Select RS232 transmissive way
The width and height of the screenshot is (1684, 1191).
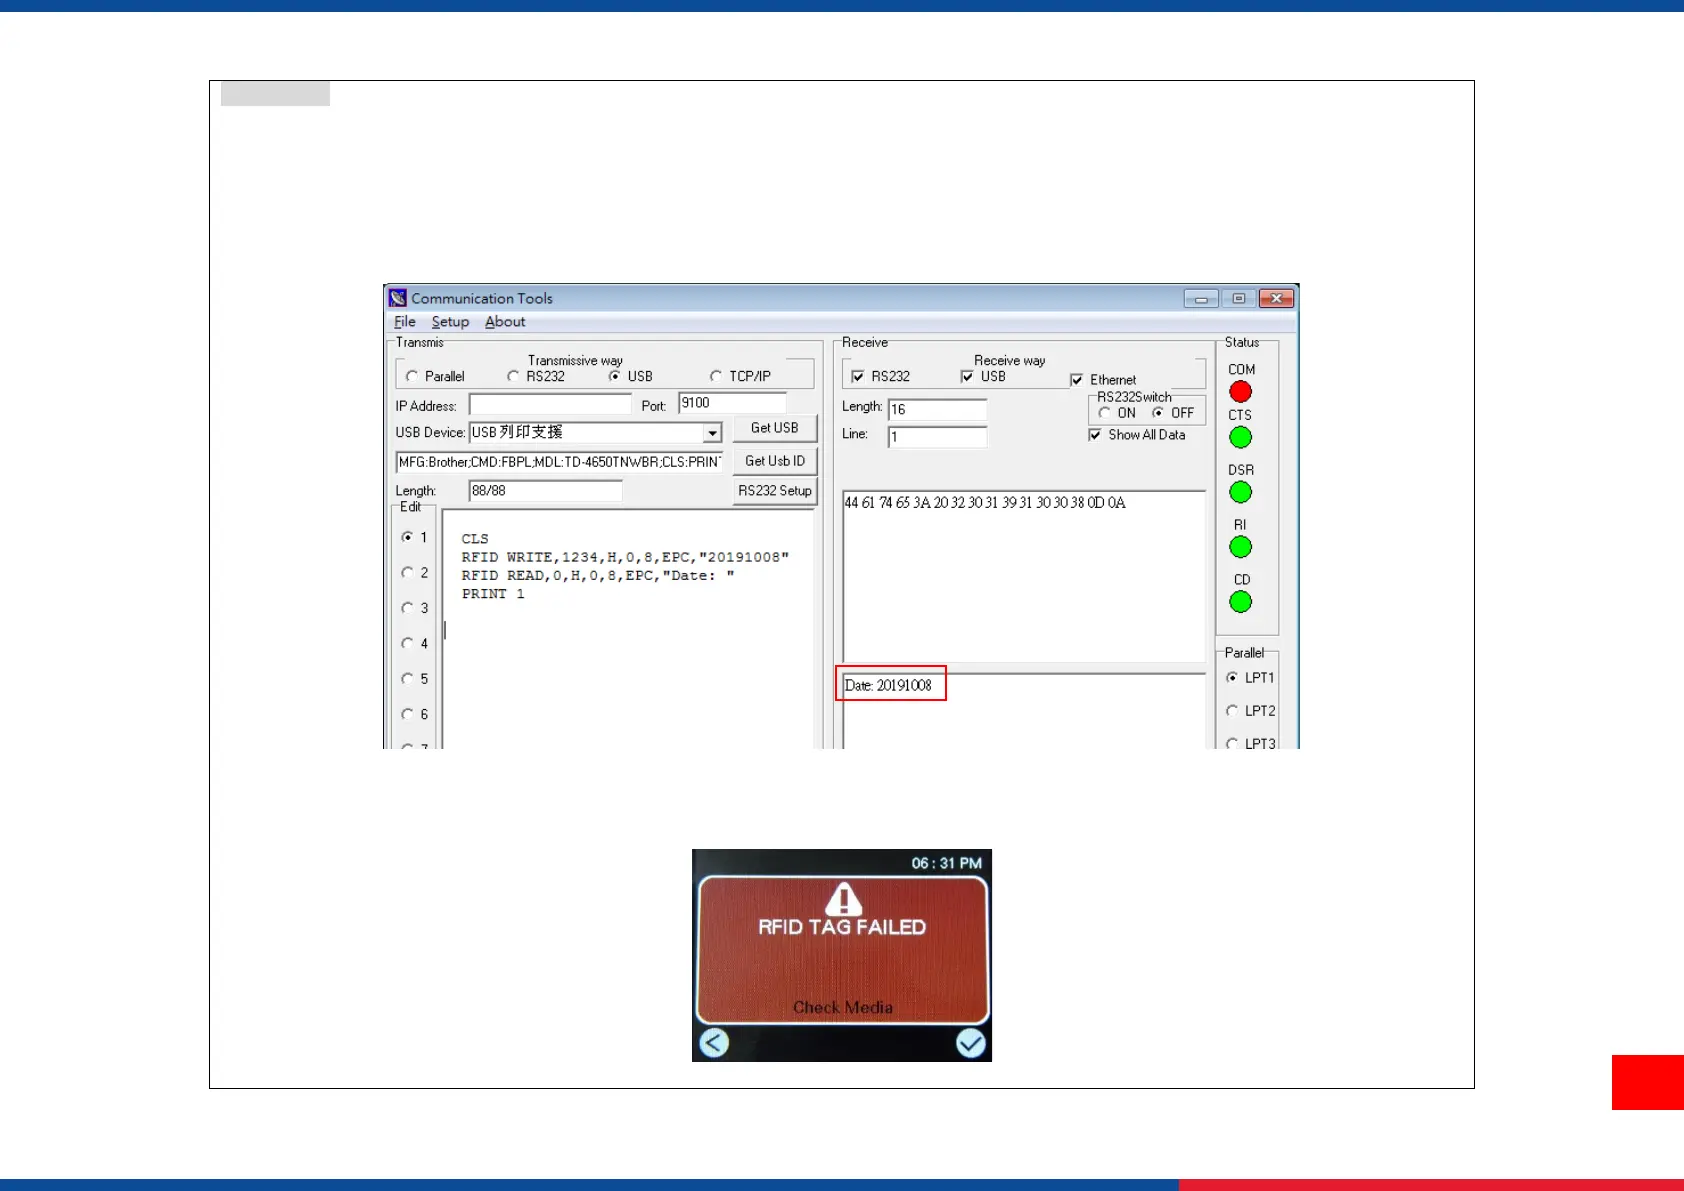point(513,376)
